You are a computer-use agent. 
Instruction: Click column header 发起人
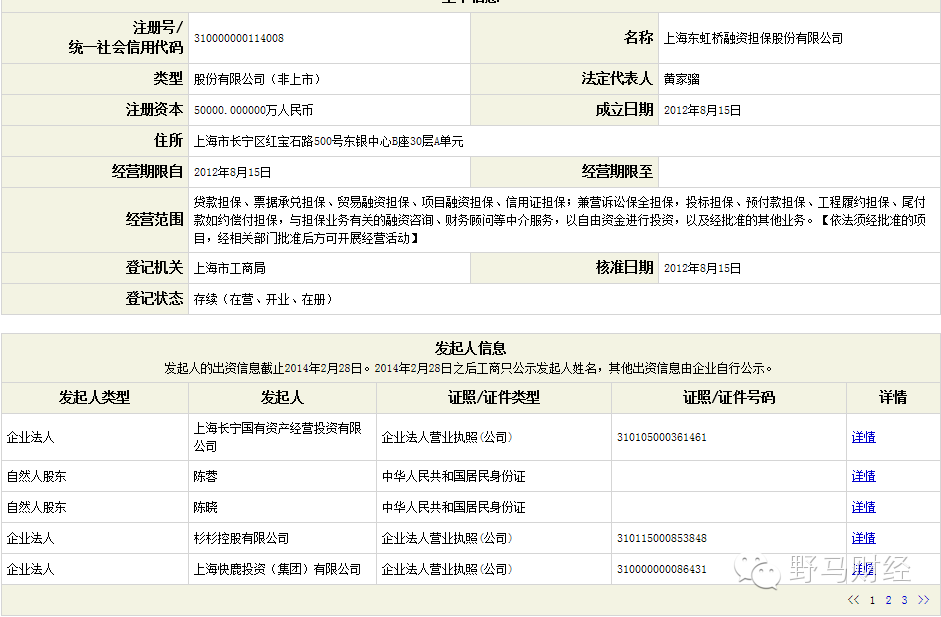pos(282,397)
